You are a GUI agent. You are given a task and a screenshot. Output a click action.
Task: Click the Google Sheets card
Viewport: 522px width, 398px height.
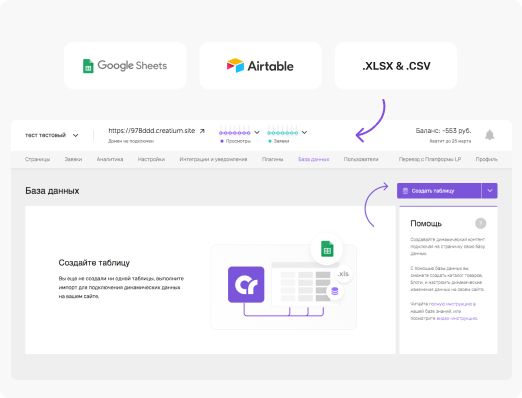click(125, 66)
